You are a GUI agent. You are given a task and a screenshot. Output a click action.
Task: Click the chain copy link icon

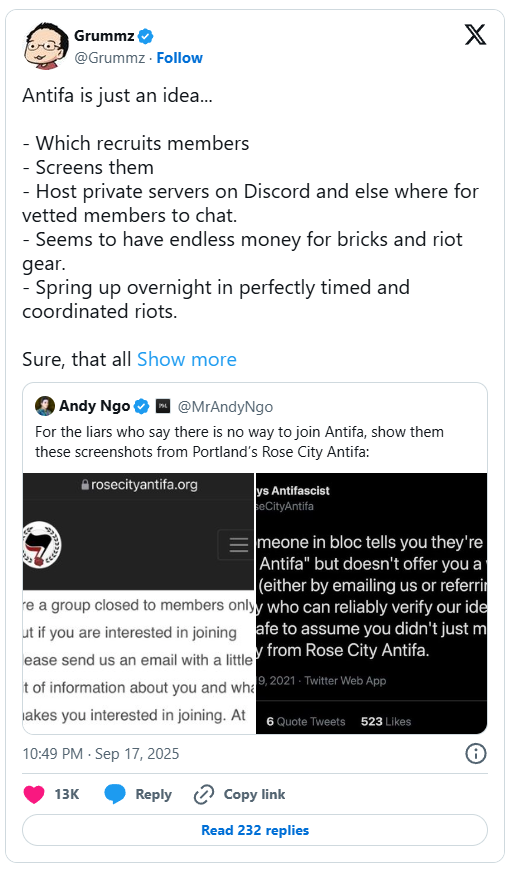[x=204, y=794]
